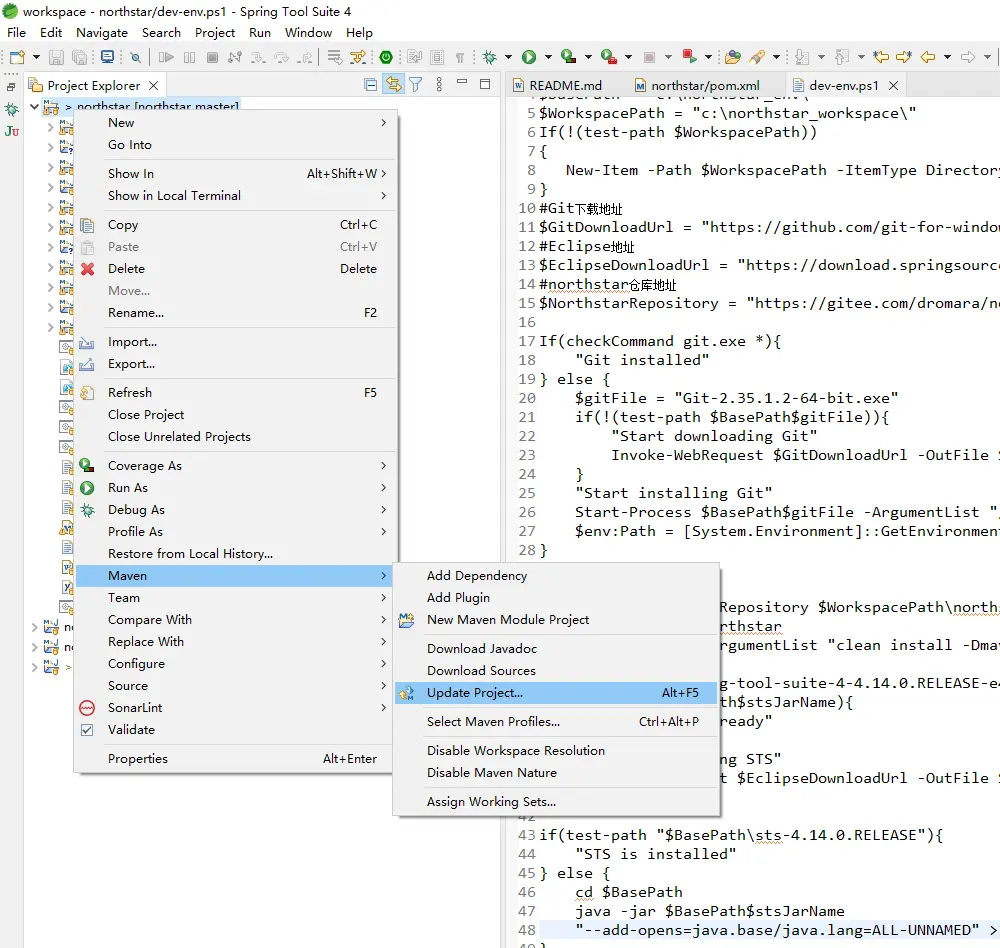The width and height of the screenshot is (1000, 948).
Task: Click the Debug bug icon in toolbar
Action: pyautogui.click(x=489, y=57)
